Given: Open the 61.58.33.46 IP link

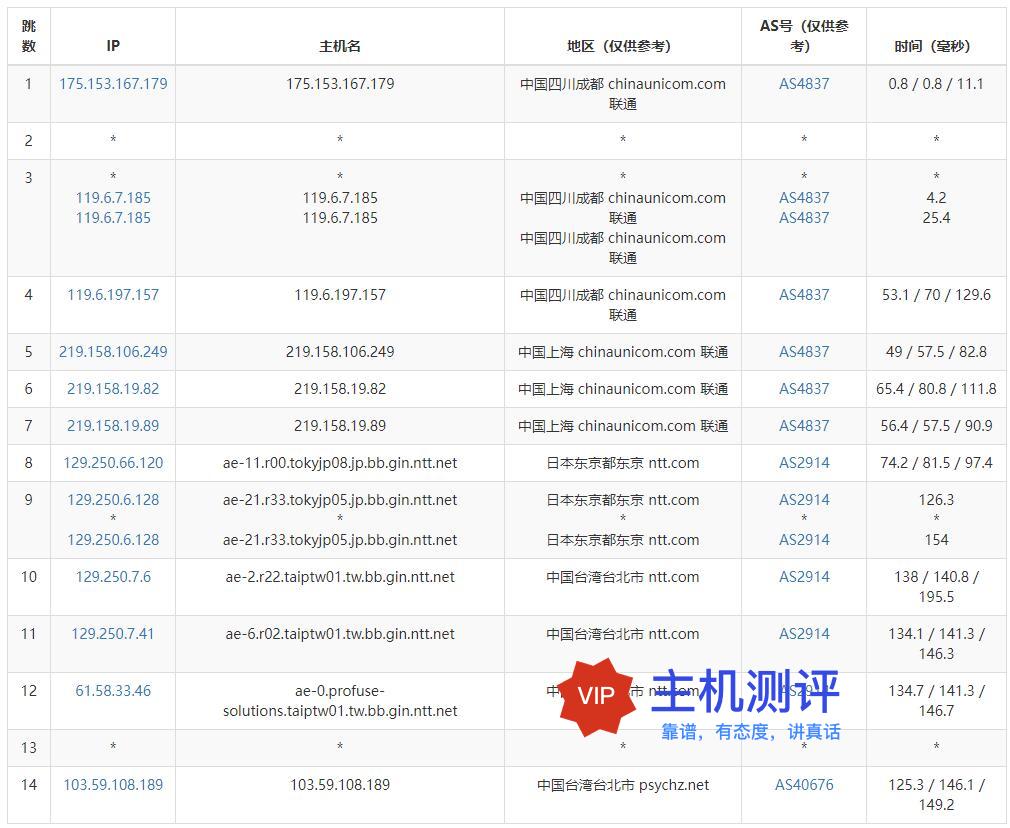Looking at the screenshot, I should coord(113,691).
